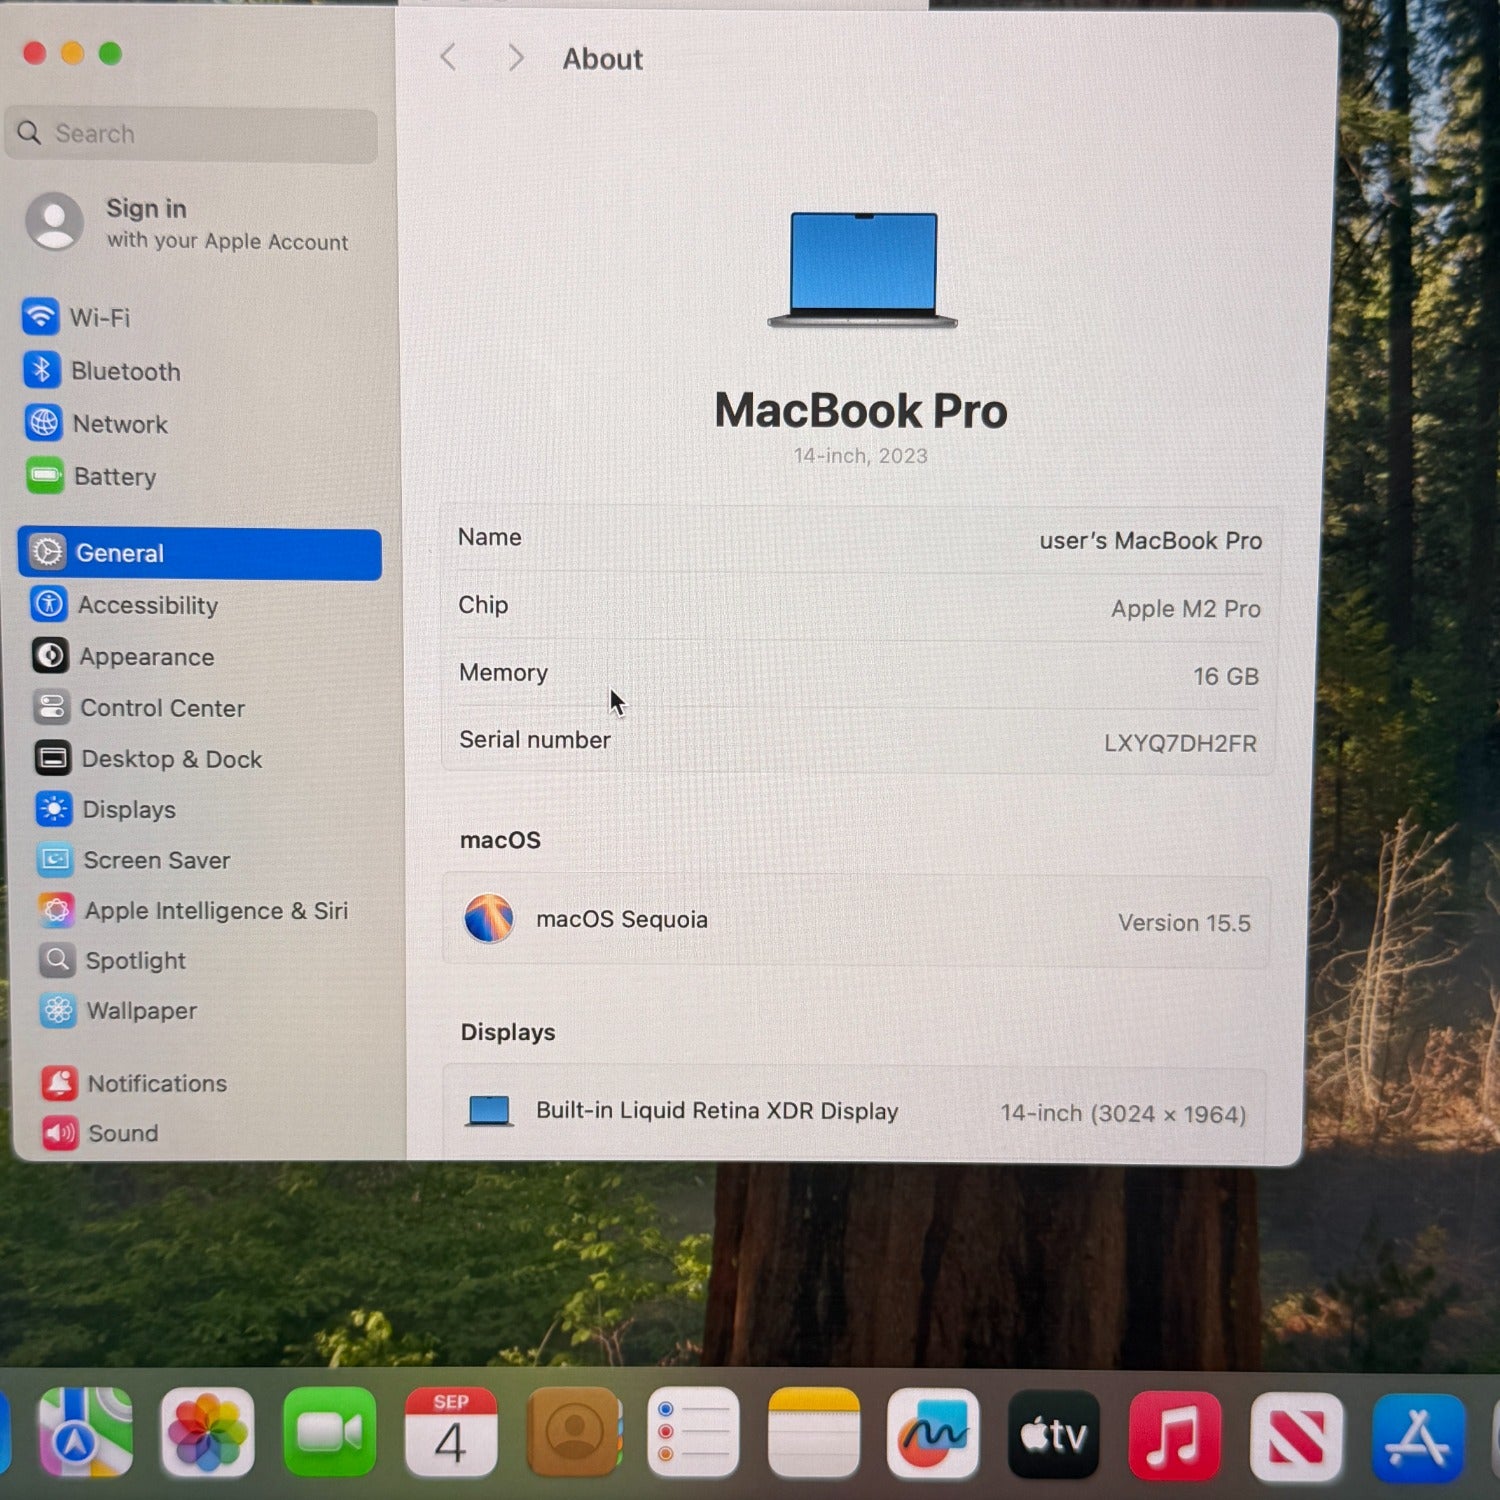Open Calendar from the Dock

click(x=450, y=1433)
